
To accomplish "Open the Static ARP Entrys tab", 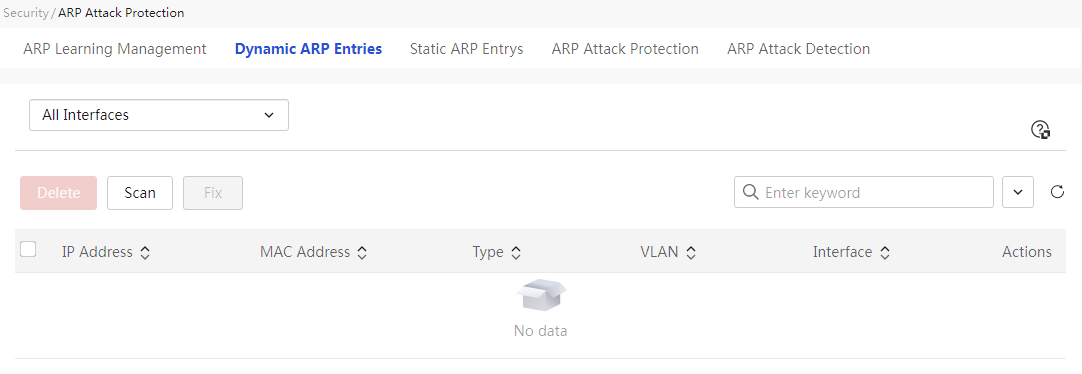I will pyautogui.click(x=466, y=49).
